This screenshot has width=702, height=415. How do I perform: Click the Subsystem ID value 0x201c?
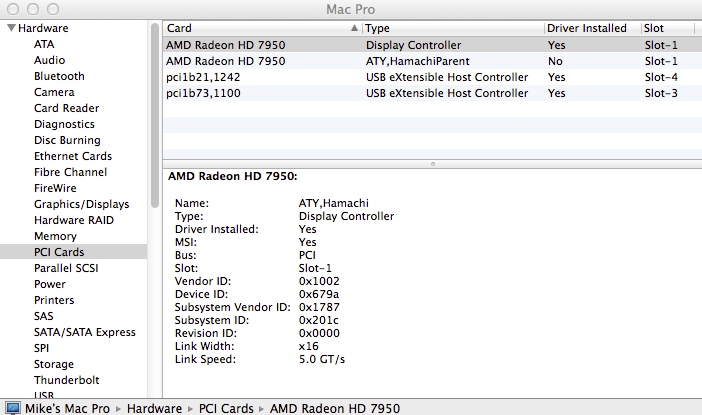tap(319, 320)
